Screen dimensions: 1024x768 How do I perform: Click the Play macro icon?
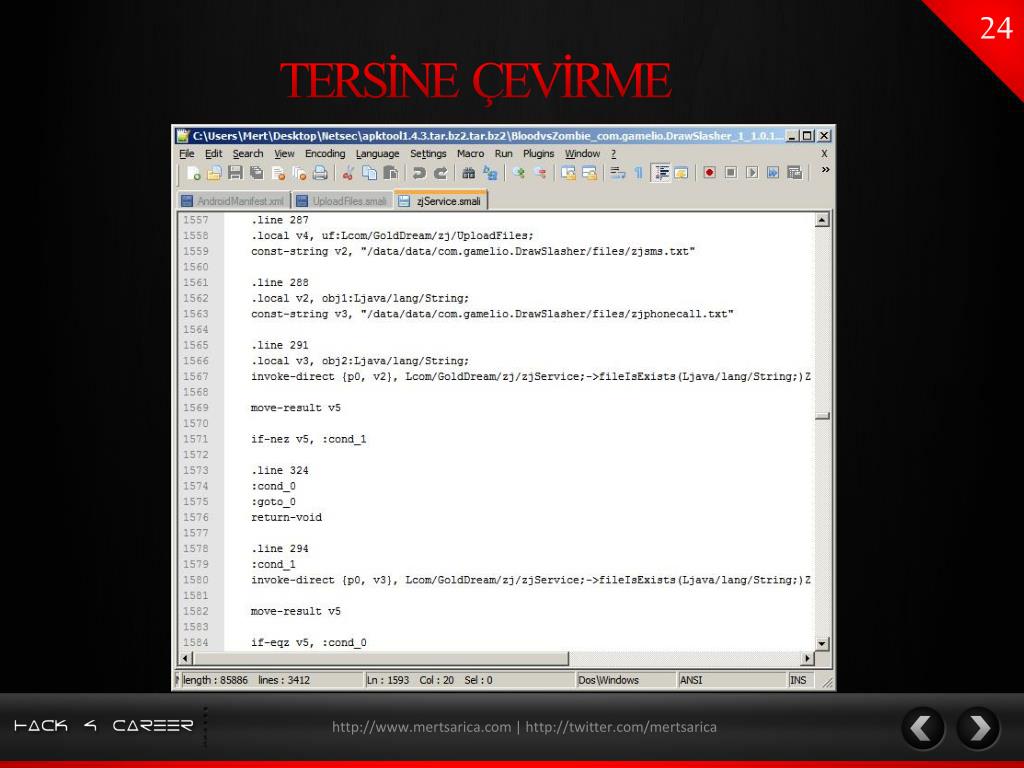pyautogui.click(x=752, y=172)
